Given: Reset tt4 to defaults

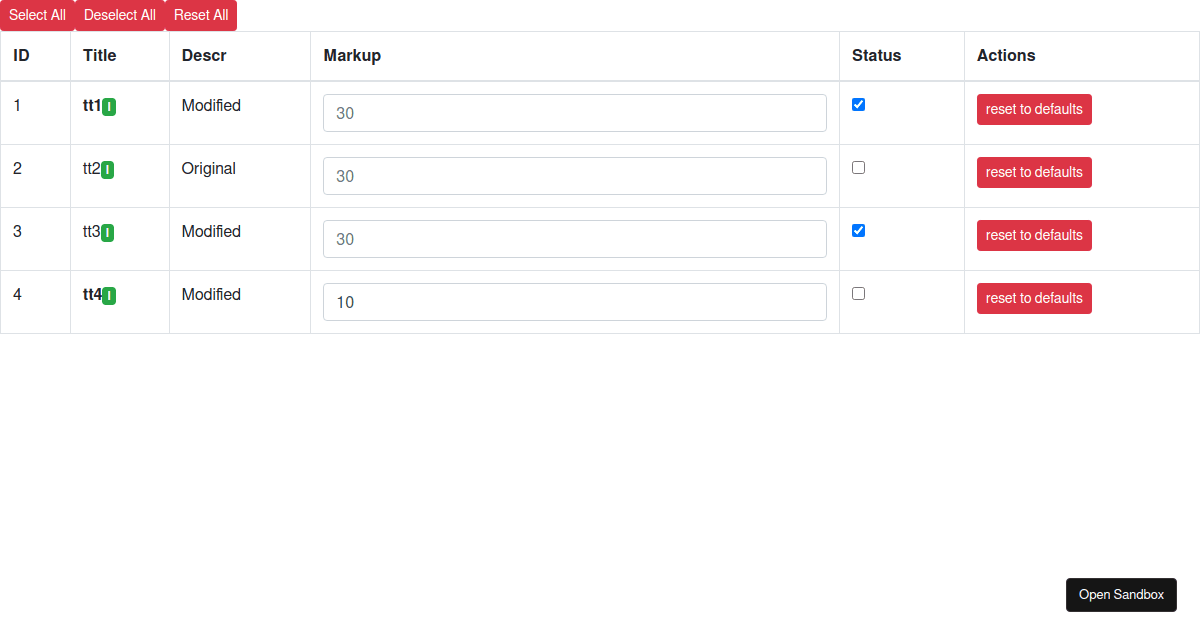Looking at the screenshot, I should point(1034,298).
